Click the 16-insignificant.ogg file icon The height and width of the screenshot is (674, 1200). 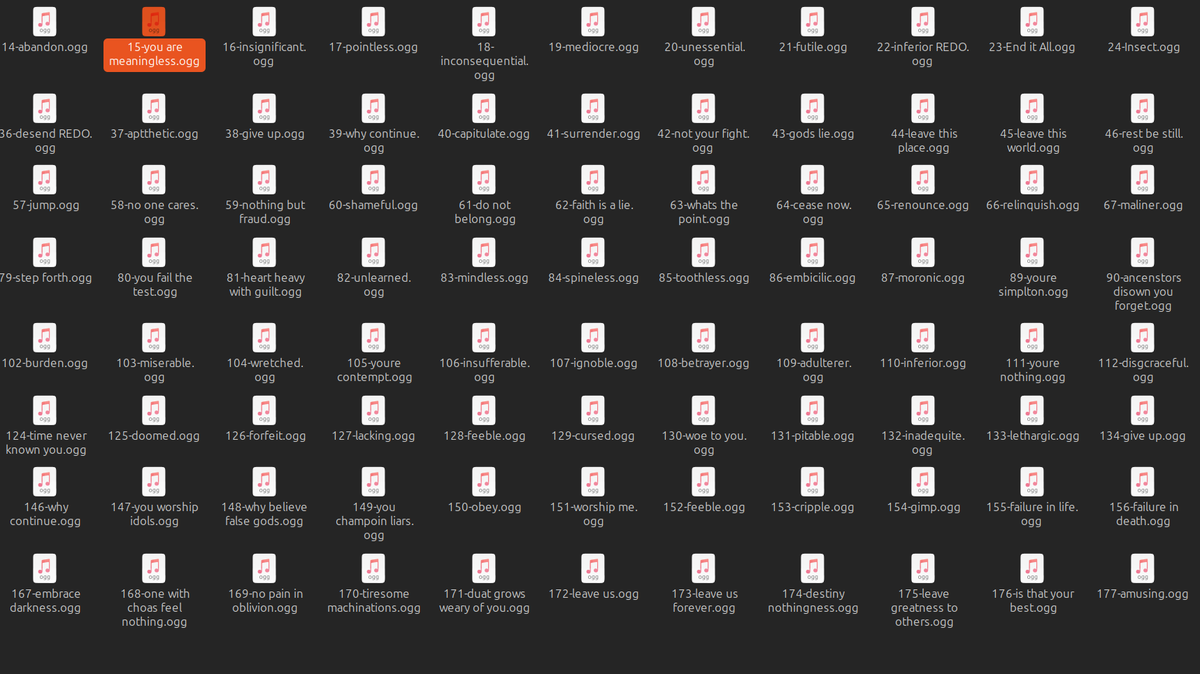264,21
